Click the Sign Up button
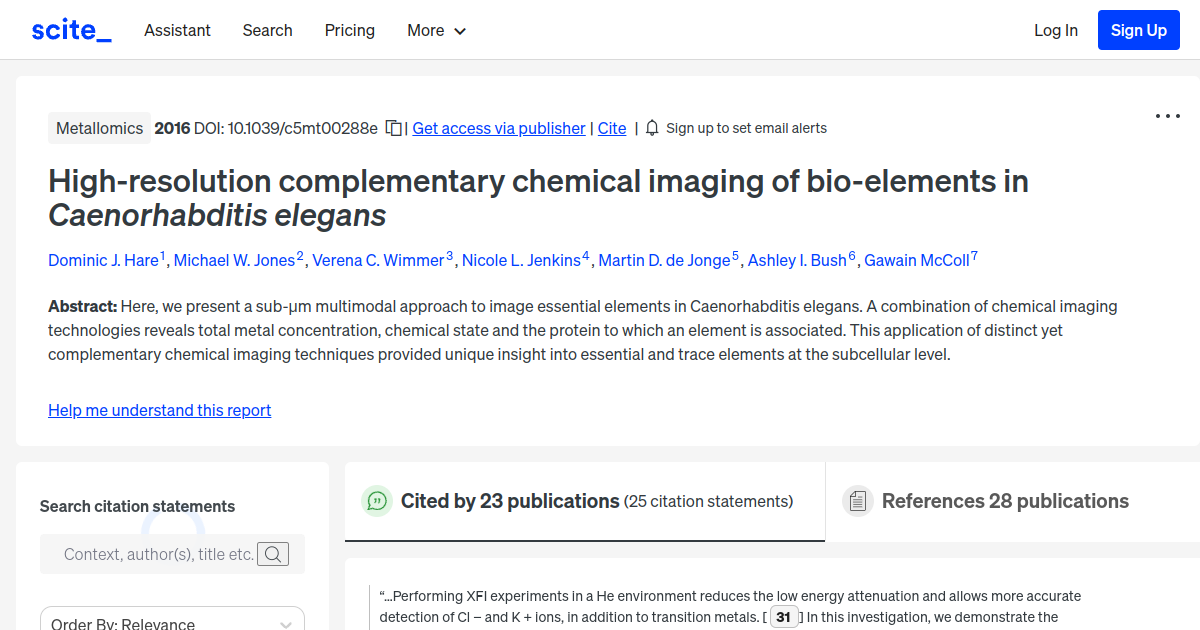The image size is (1200, 630). click(1138, 30)
